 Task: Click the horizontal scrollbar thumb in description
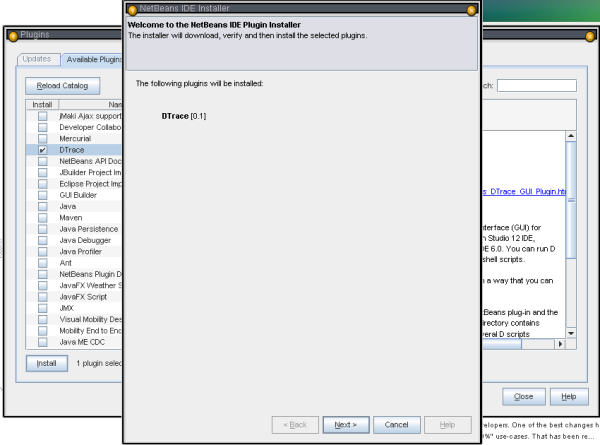point(502,344)
